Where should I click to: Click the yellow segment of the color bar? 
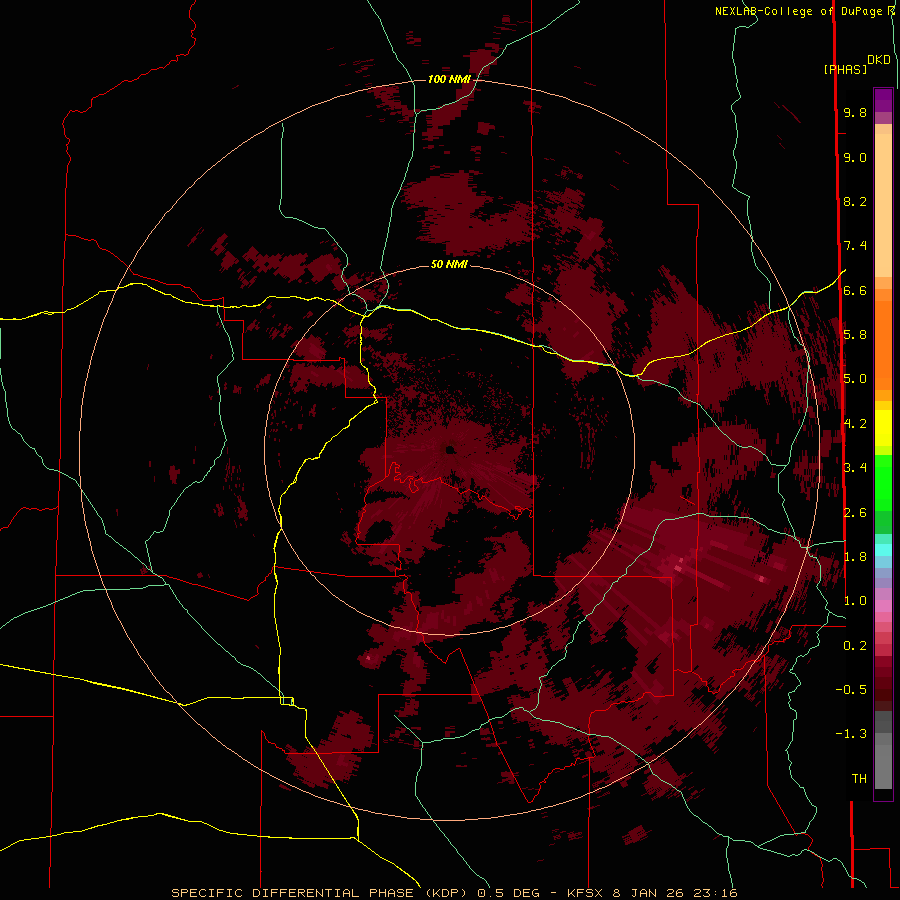(x=883, y=428)
